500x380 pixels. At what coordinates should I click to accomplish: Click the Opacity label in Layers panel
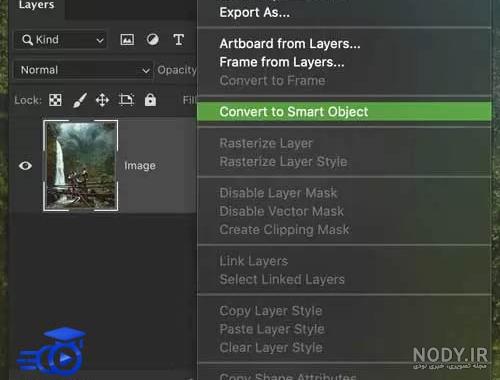(x=177, y=70)
